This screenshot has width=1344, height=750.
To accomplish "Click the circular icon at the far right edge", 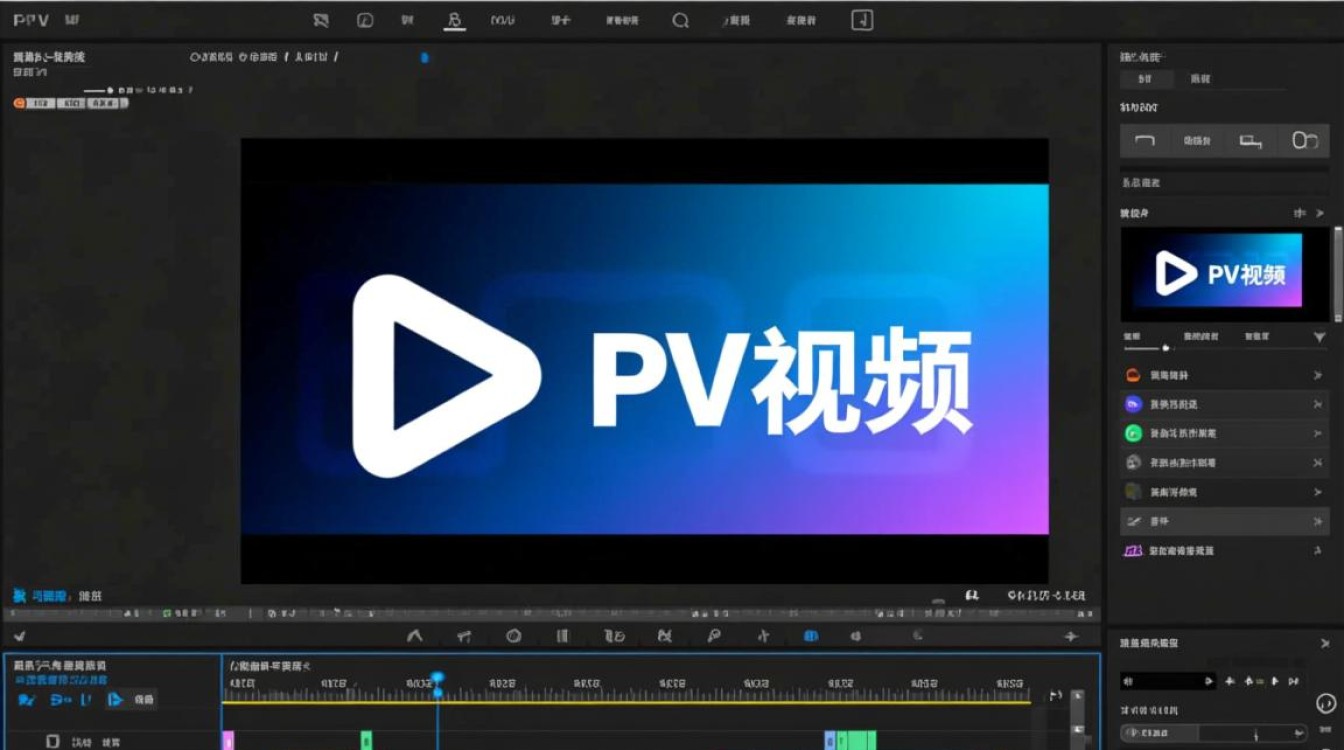I will pyautogui.click(x=1327, y=703).
